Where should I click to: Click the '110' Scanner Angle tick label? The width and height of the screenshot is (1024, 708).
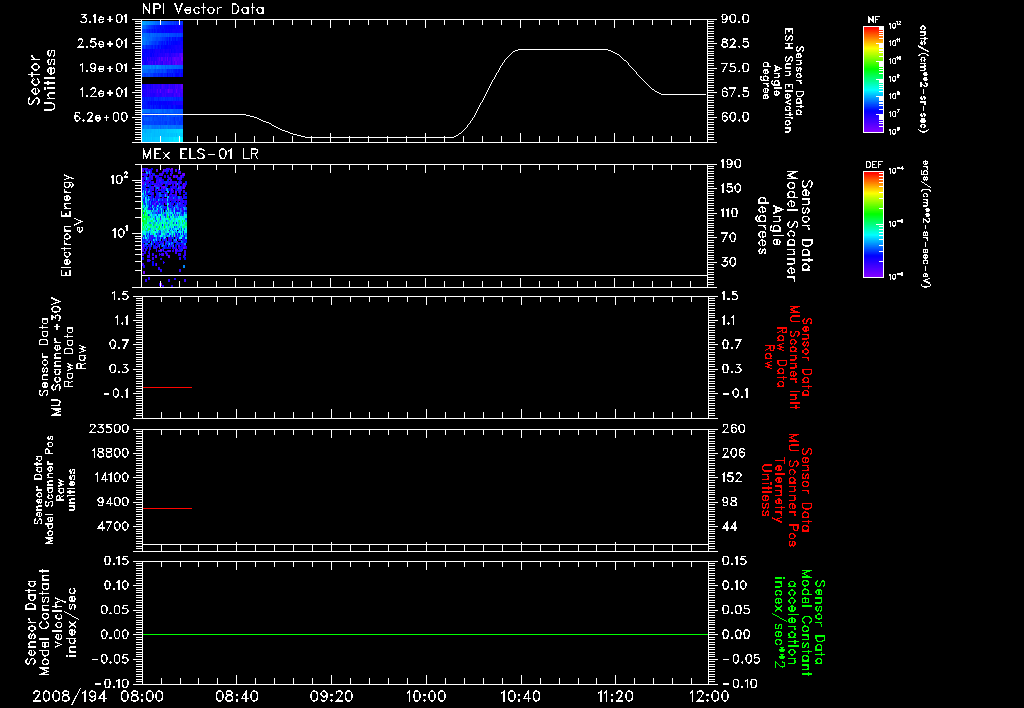coord(731,213)
